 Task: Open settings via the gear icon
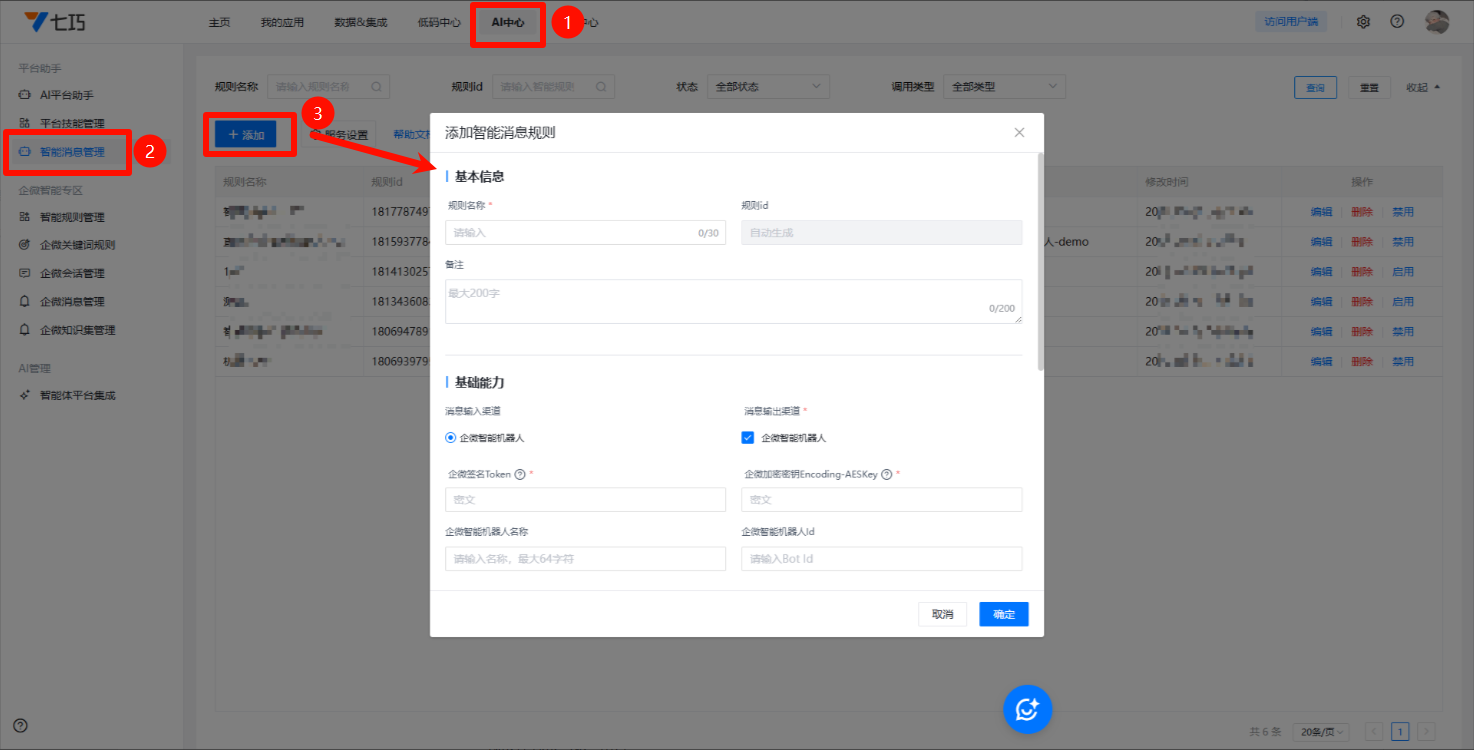point(1363,22)
